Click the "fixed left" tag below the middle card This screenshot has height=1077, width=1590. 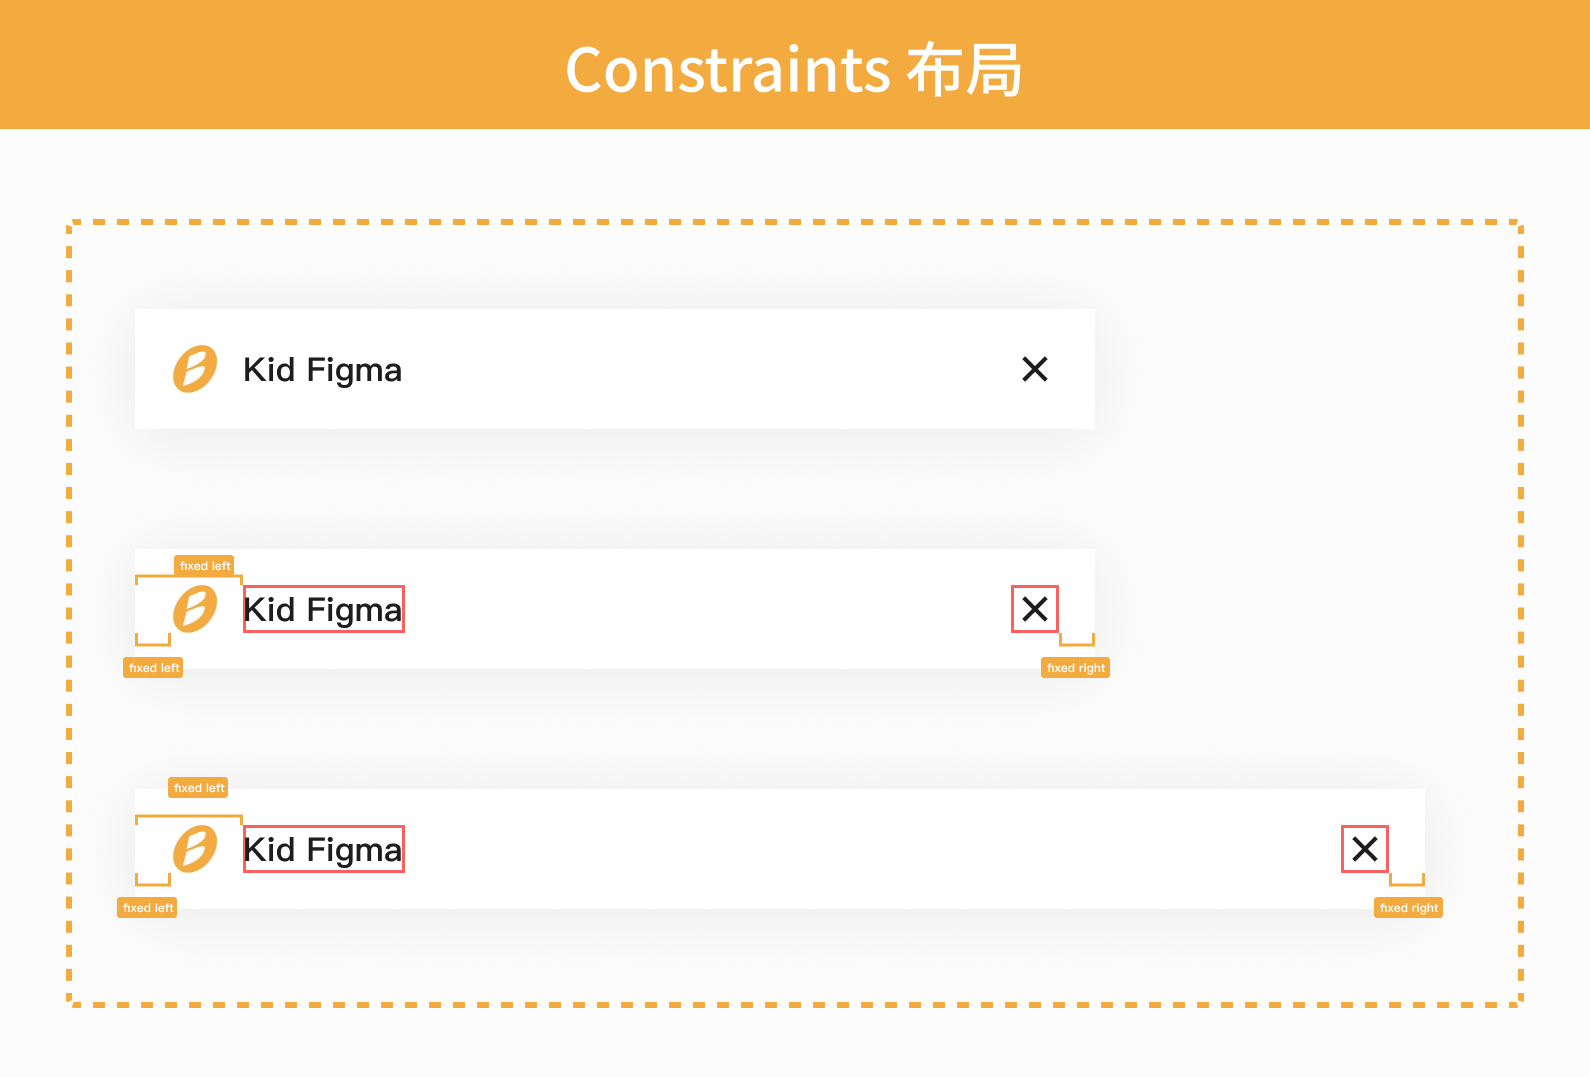click(x=153, y=668)
